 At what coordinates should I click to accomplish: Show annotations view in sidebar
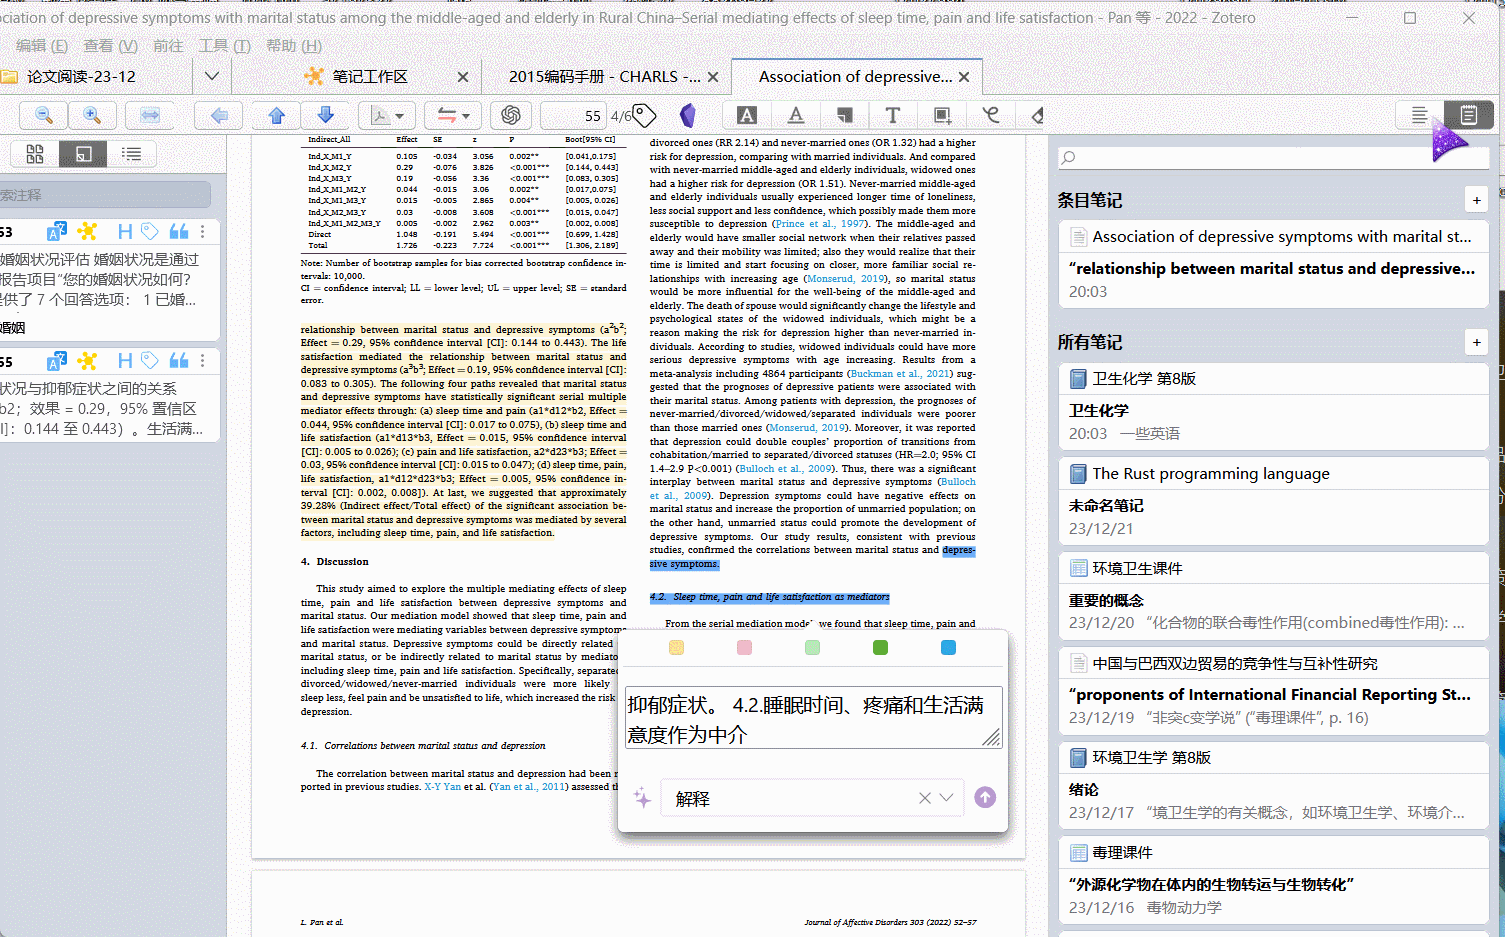pyautogui.click(x=83, y=153)
